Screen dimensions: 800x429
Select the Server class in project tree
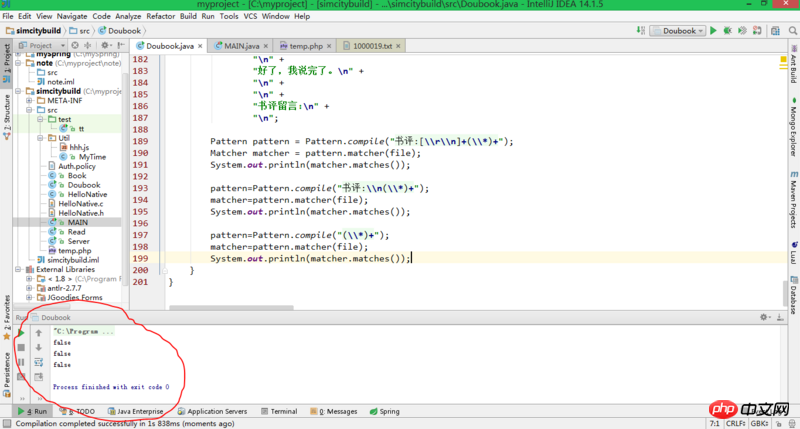click(x=79, y=241)
